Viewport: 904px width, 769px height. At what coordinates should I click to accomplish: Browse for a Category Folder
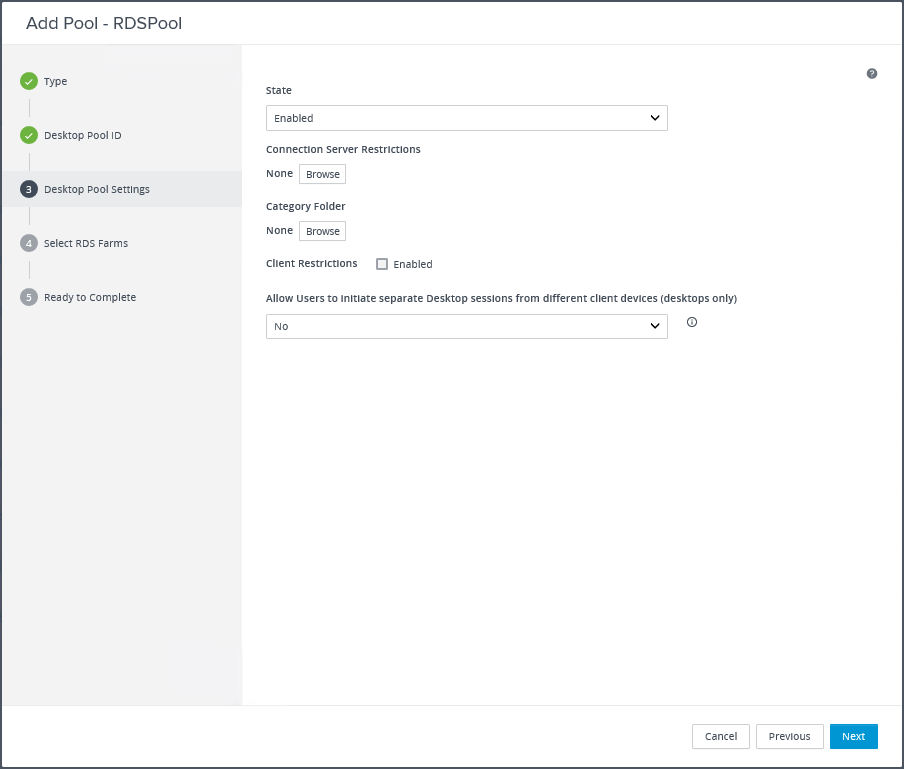(x=322, y=231)
